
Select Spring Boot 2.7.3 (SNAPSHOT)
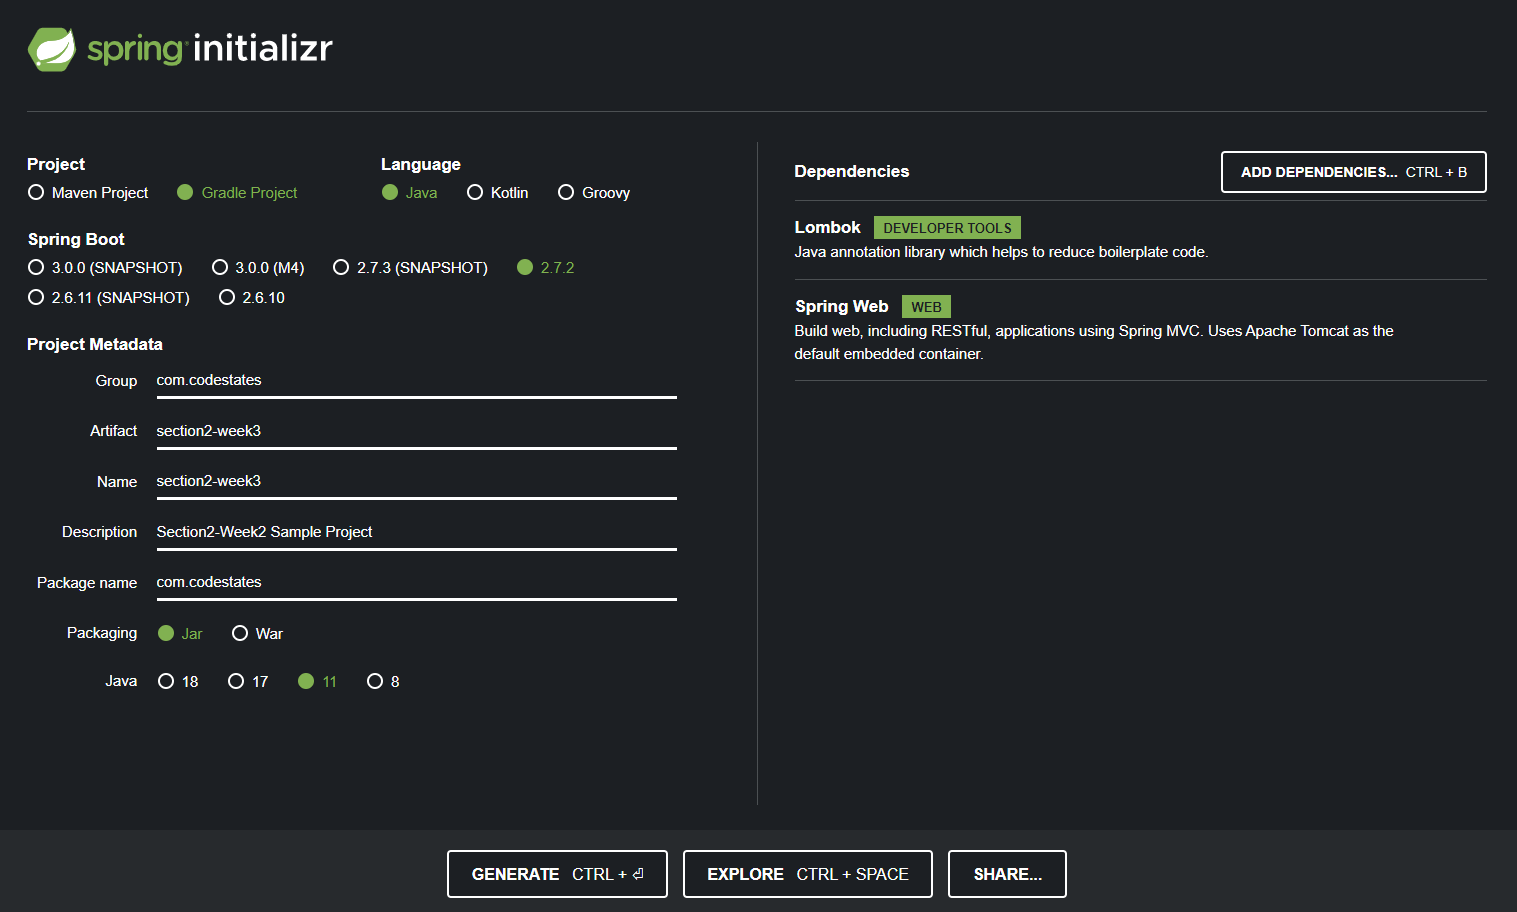(x=411, y=267)
